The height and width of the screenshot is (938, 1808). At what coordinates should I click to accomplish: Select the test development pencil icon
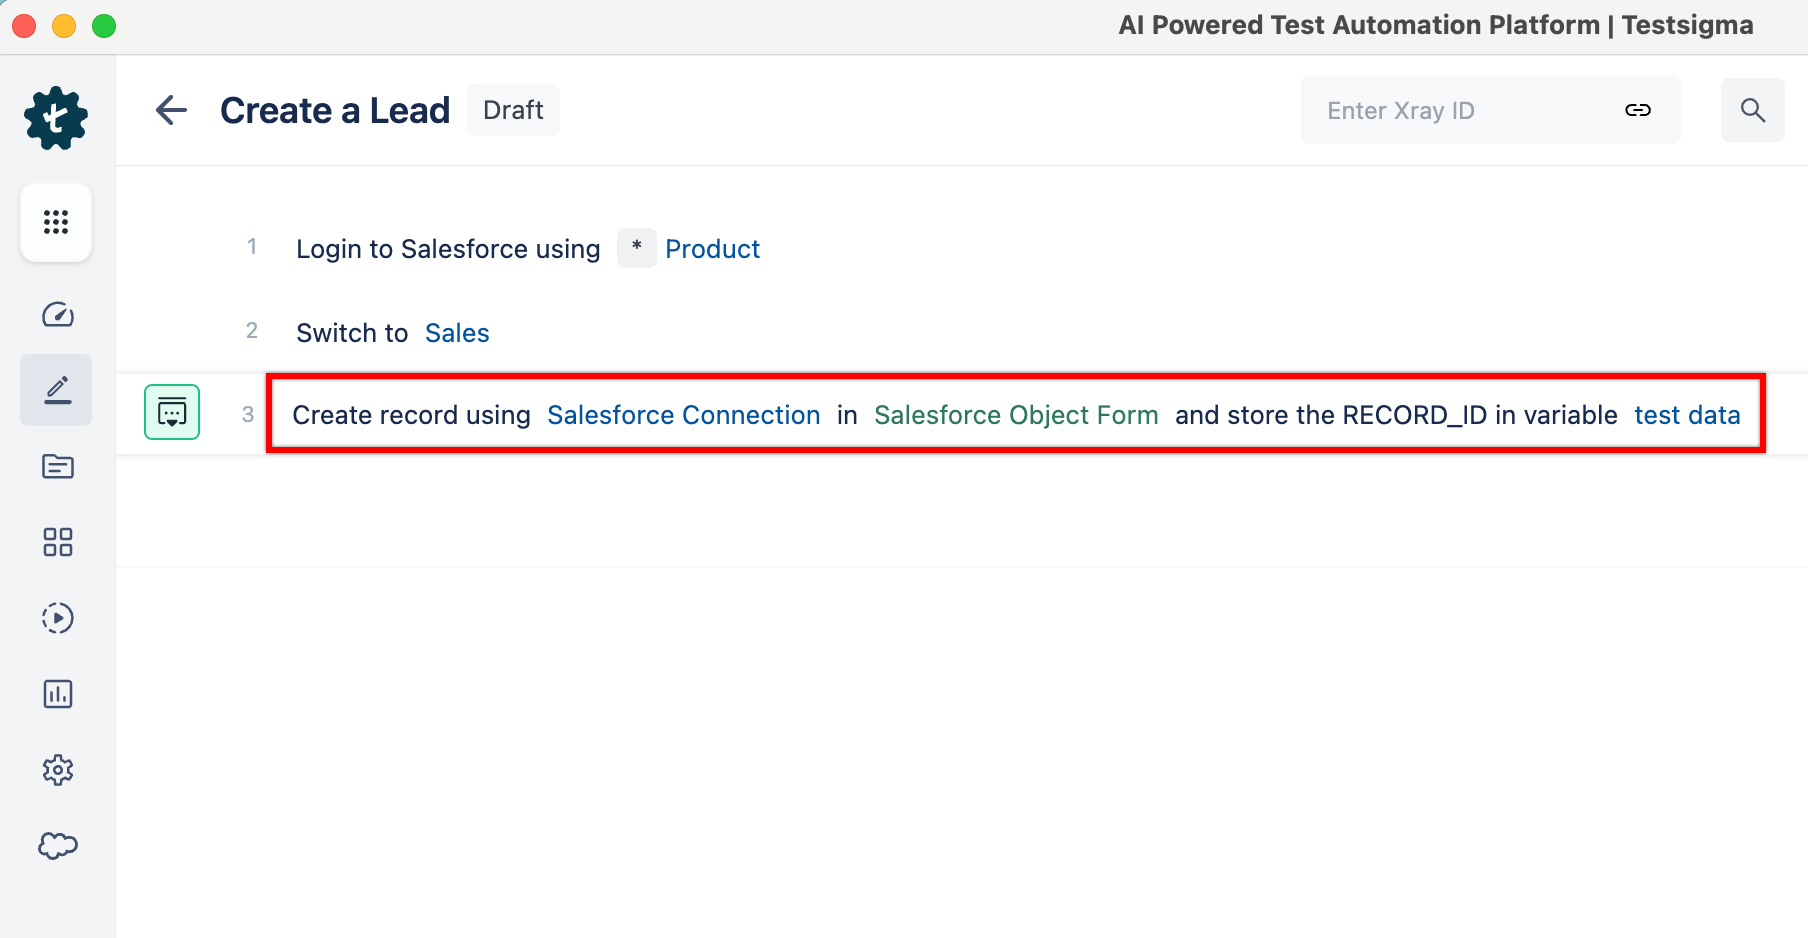pos(57,390)
